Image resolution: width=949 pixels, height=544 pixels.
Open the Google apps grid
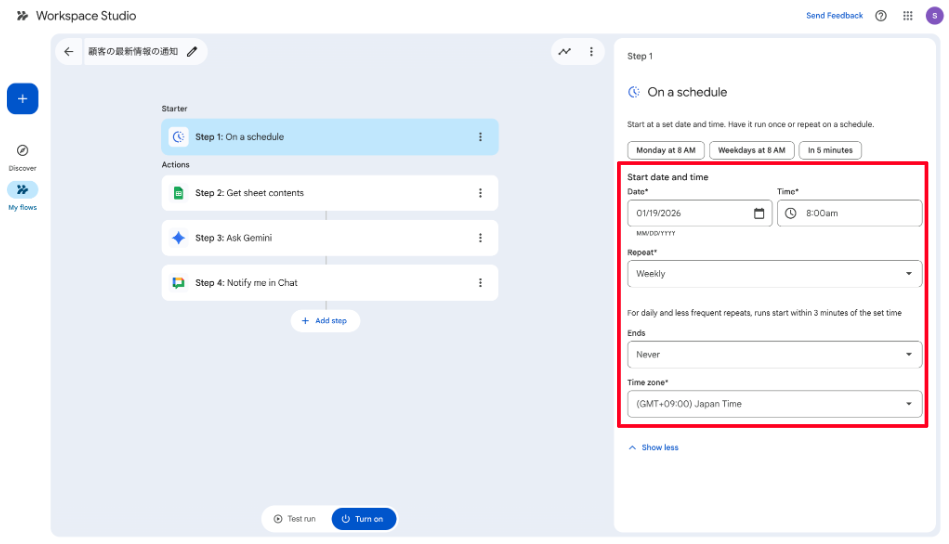908,16
